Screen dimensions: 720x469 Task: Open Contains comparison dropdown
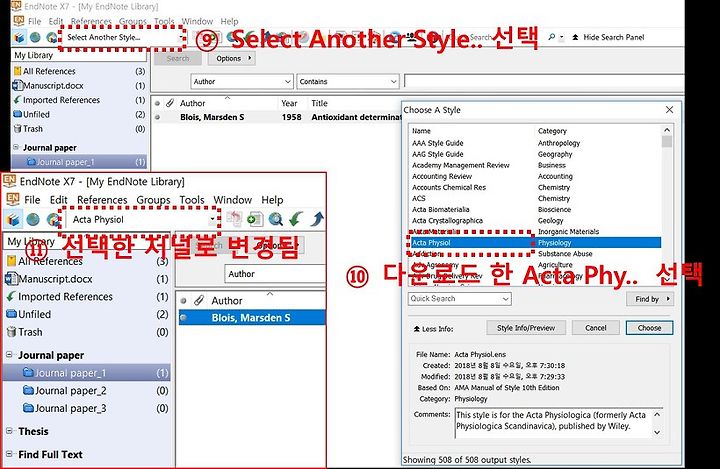click(x=394, y=81)
